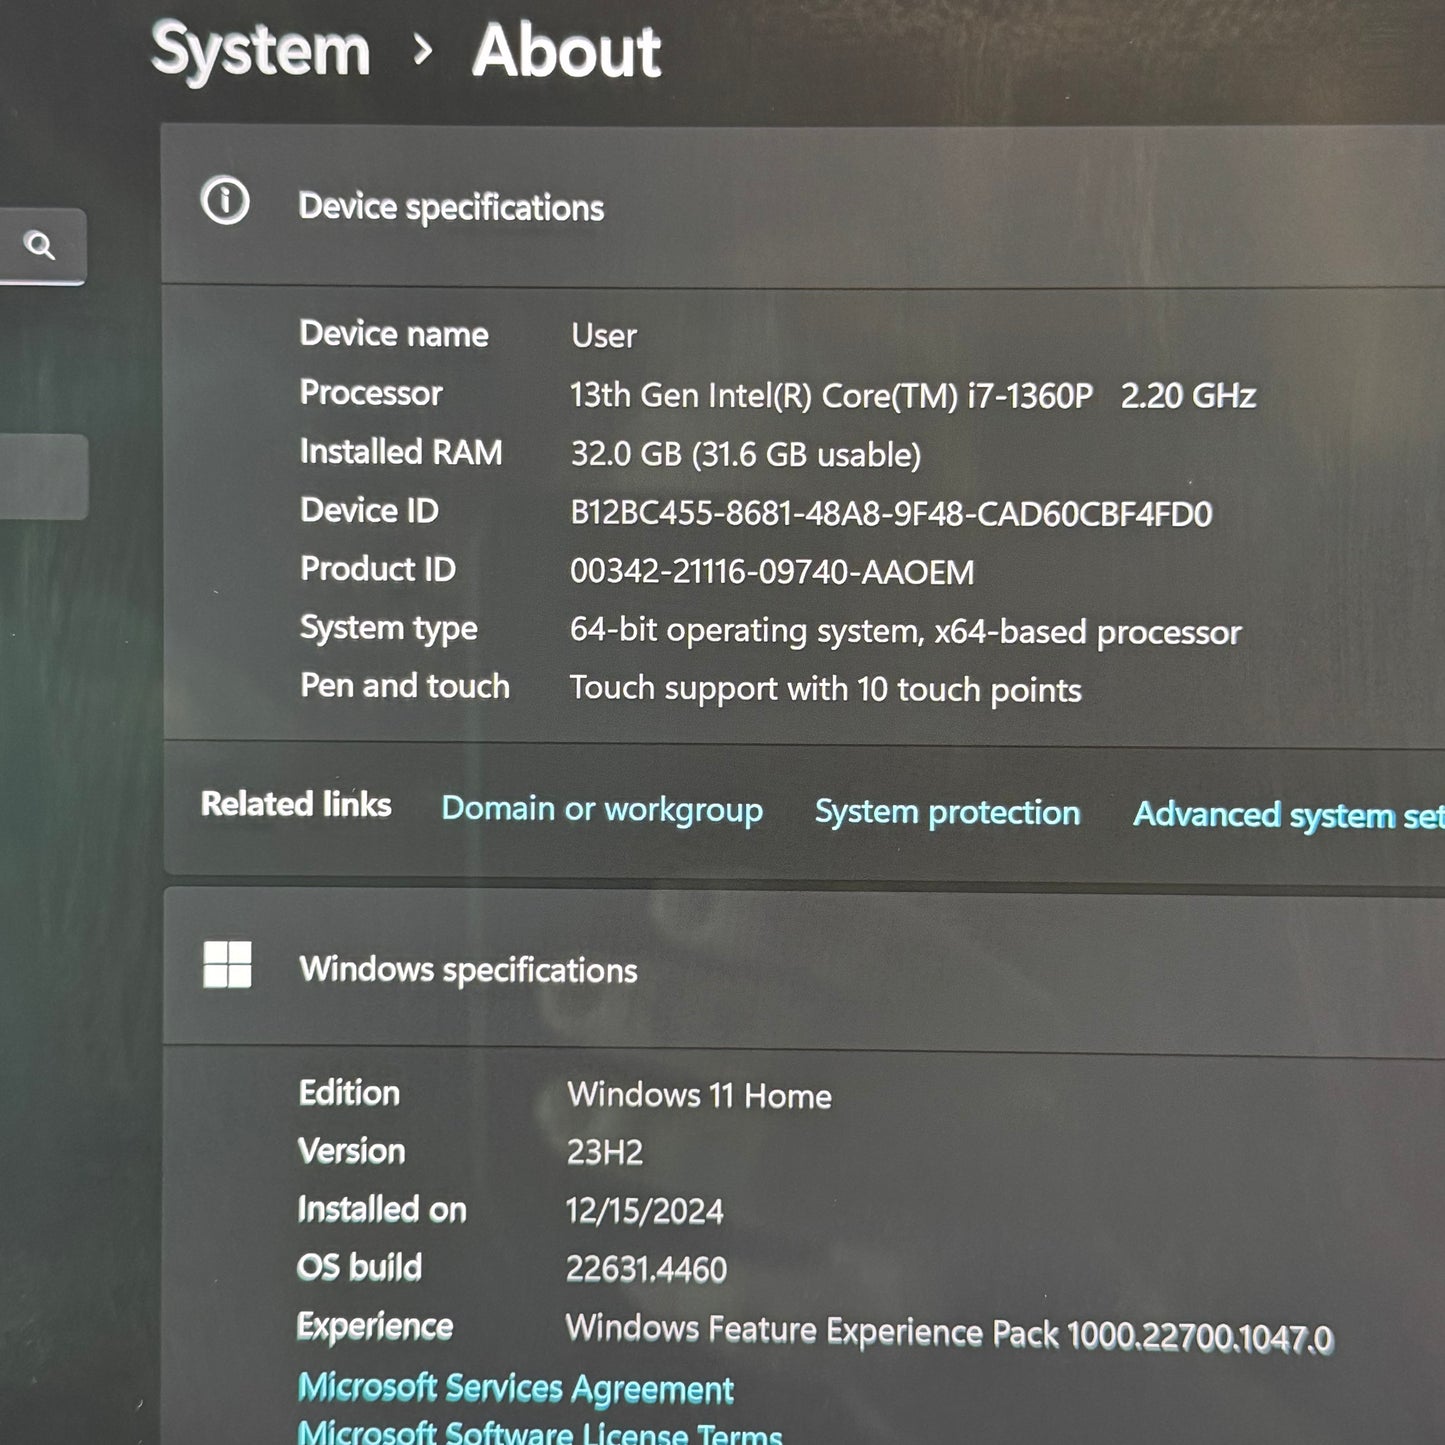Open System protection link

click(947, 812)
